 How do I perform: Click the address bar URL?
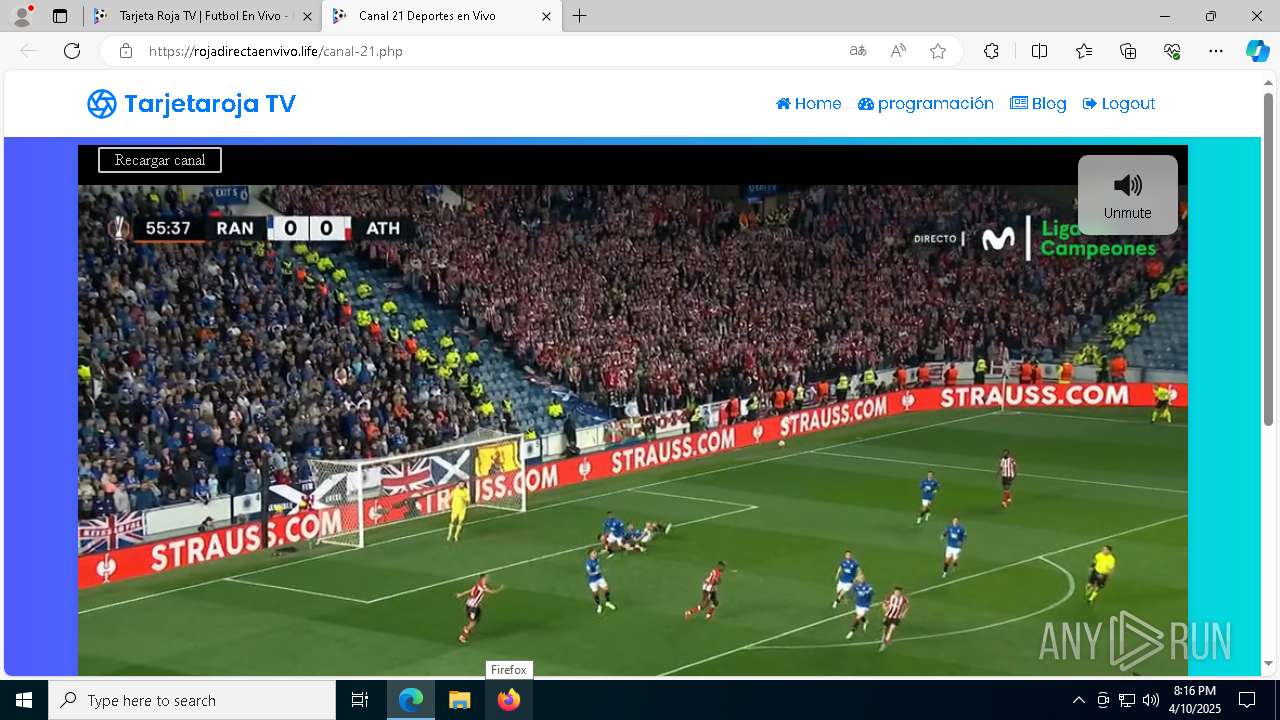click(276, 51)
